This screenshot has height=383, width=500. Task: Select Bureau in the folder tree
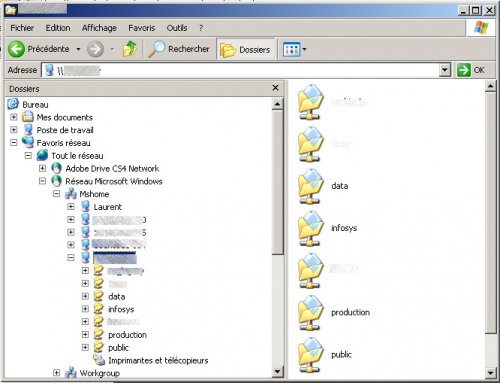[35, 105]
